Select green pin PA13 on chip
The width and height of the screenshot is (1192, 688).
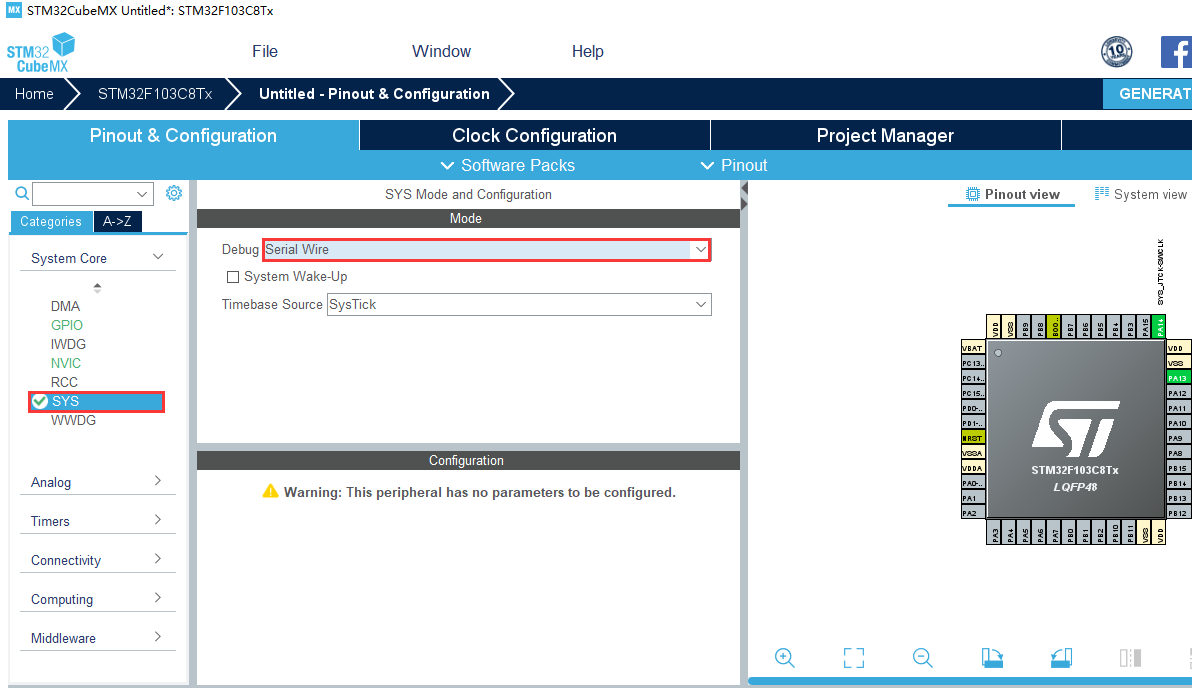coord(1177,378)
